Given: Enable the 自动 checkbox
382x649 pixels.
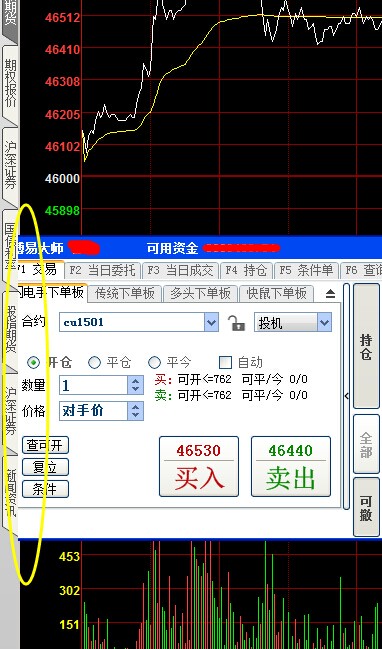Looking at the screenshot, I should click(x=225, y=363).
